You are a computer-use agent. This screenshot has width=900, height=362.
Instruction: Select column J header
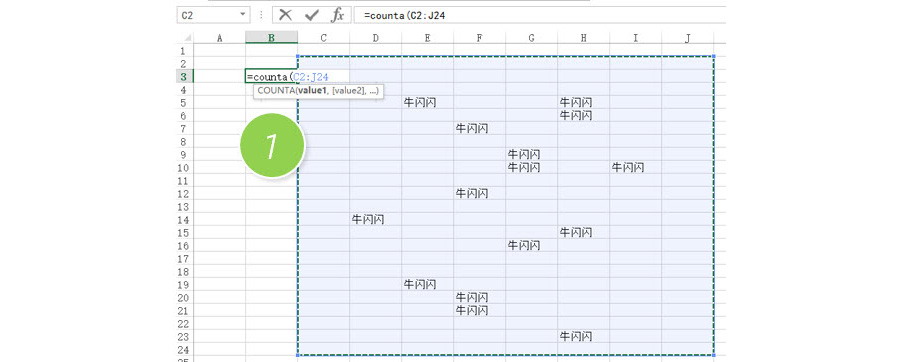pos(688,38)
